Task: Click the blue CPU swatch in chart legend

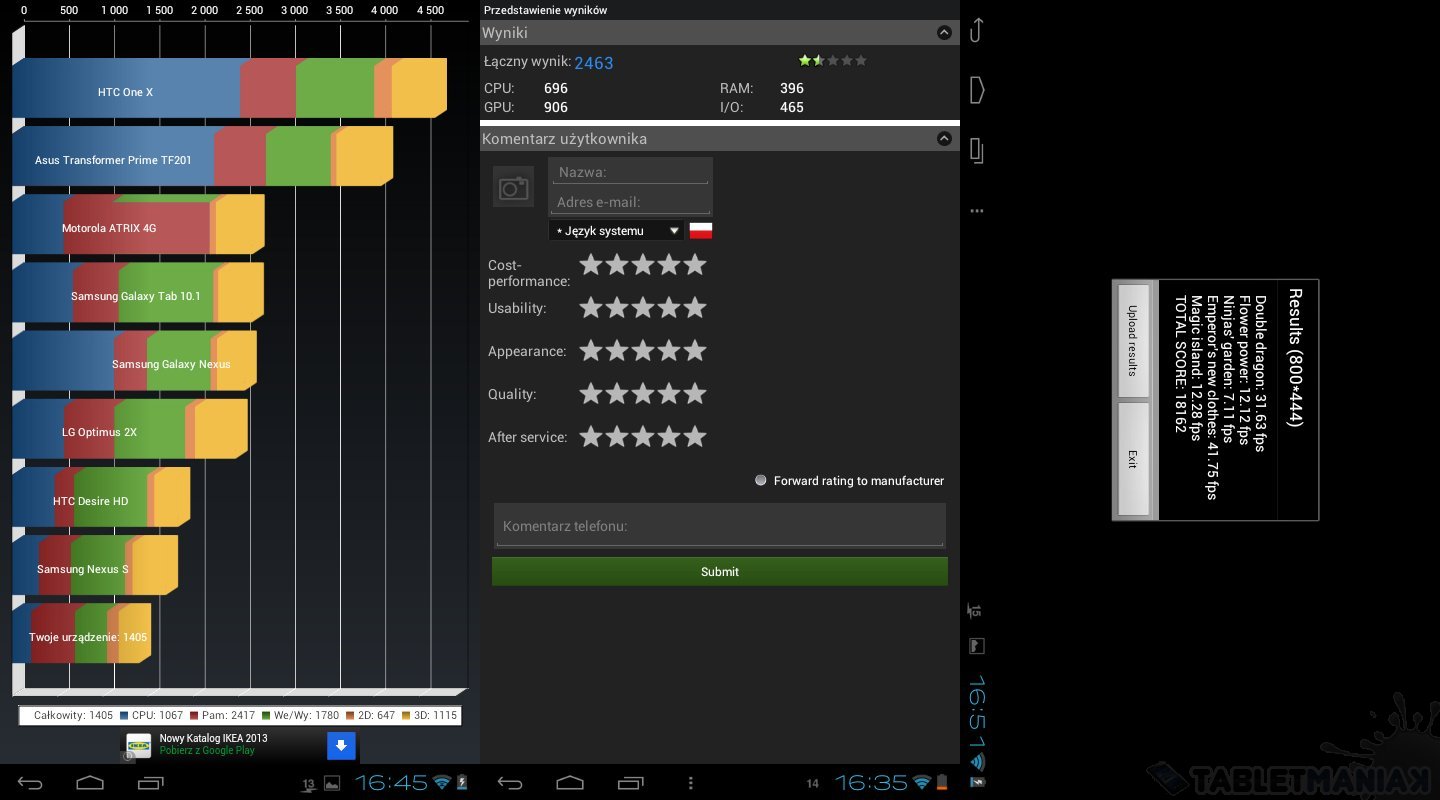Action: tap(124, 716)
